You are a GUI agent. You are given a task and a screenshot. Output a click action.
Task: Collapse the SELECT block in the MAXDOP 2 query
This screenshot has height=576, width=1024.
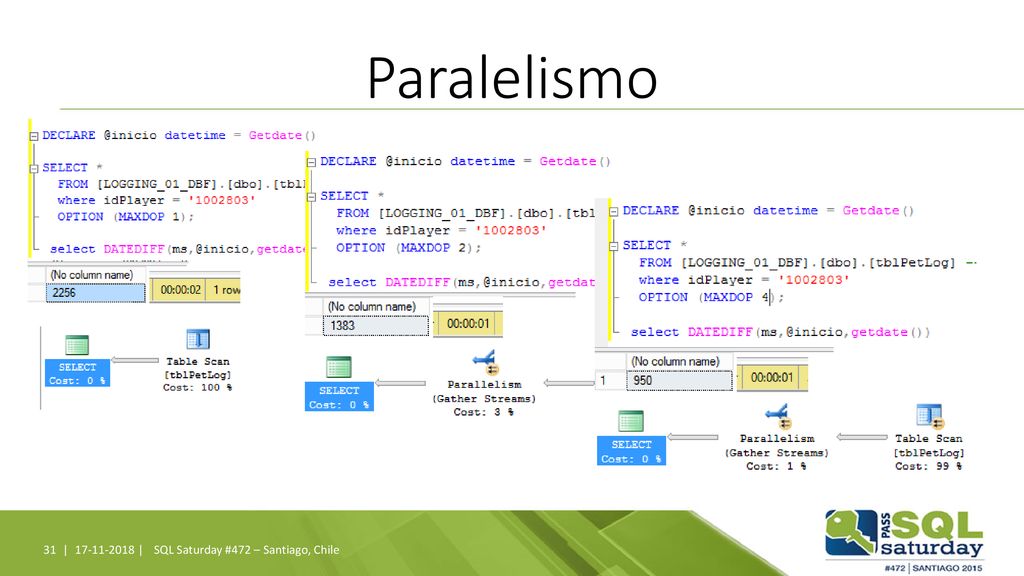[x=312, y=197]
